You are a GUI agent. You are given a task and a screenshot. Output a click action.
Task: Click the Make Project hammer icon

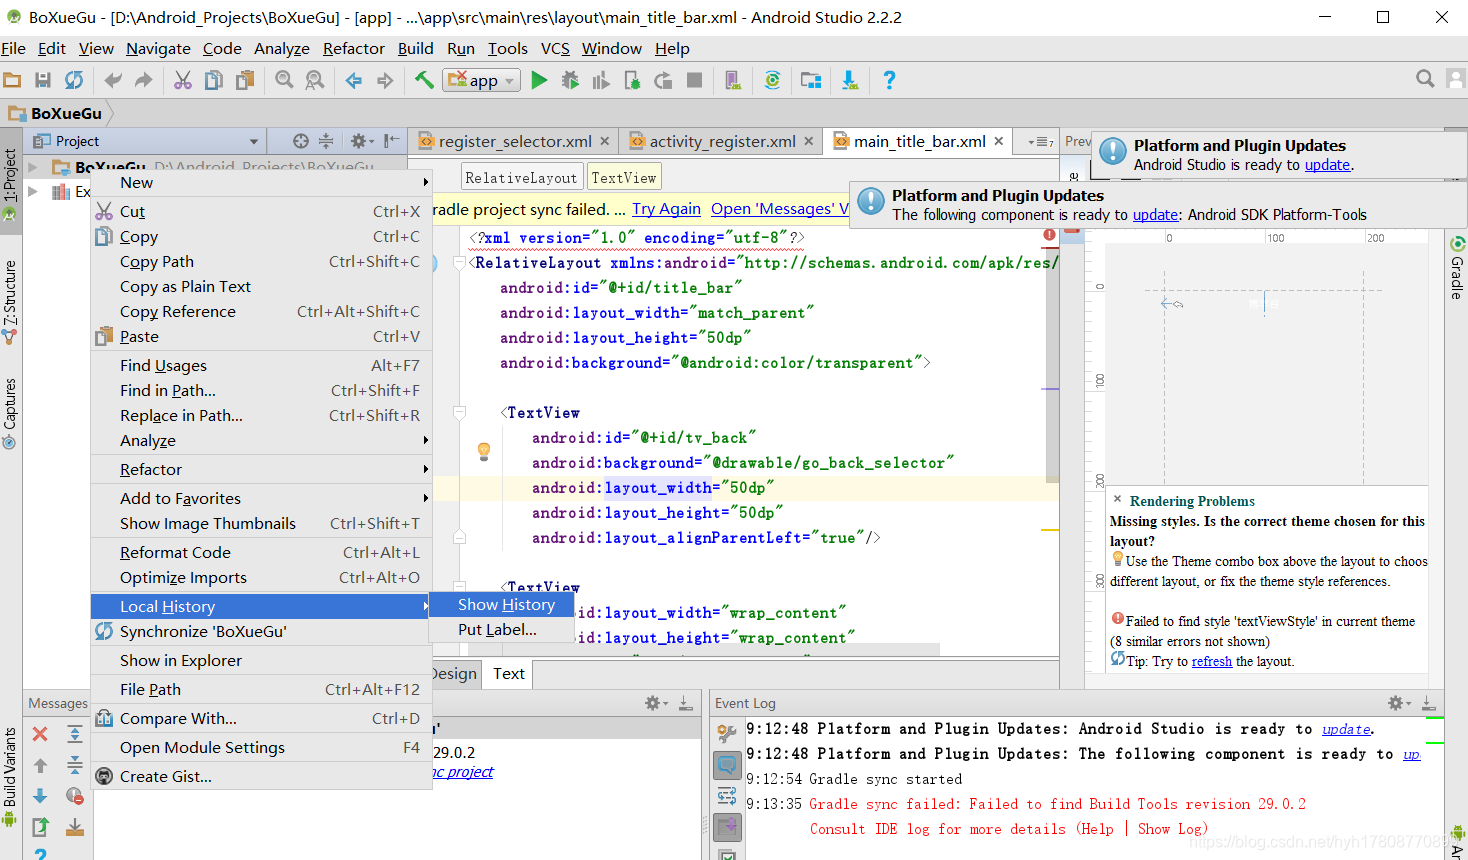[424, 80]
